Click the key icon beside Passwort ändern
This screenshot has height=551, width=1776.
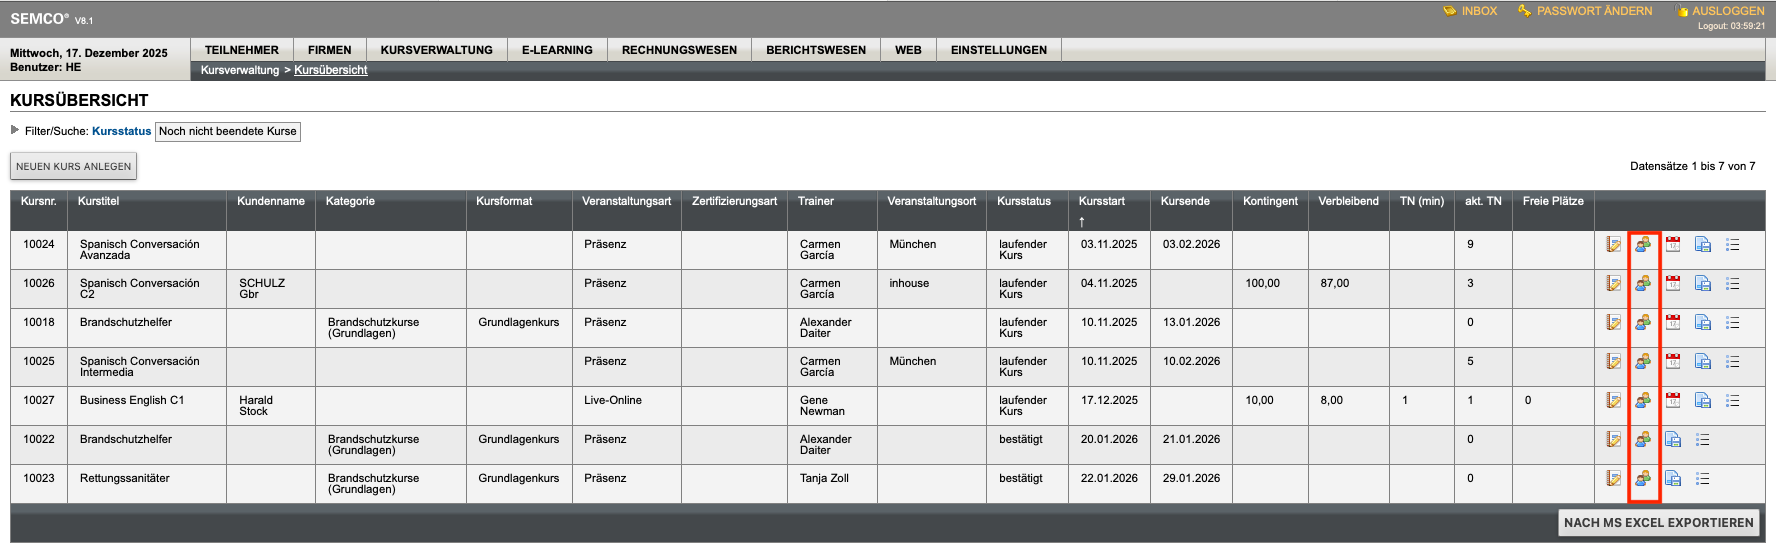pos(1524,11)
